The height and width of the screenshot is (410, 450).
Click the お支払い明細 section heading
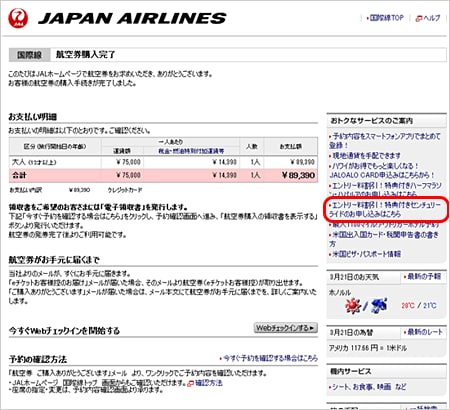[x=33, y=117]
